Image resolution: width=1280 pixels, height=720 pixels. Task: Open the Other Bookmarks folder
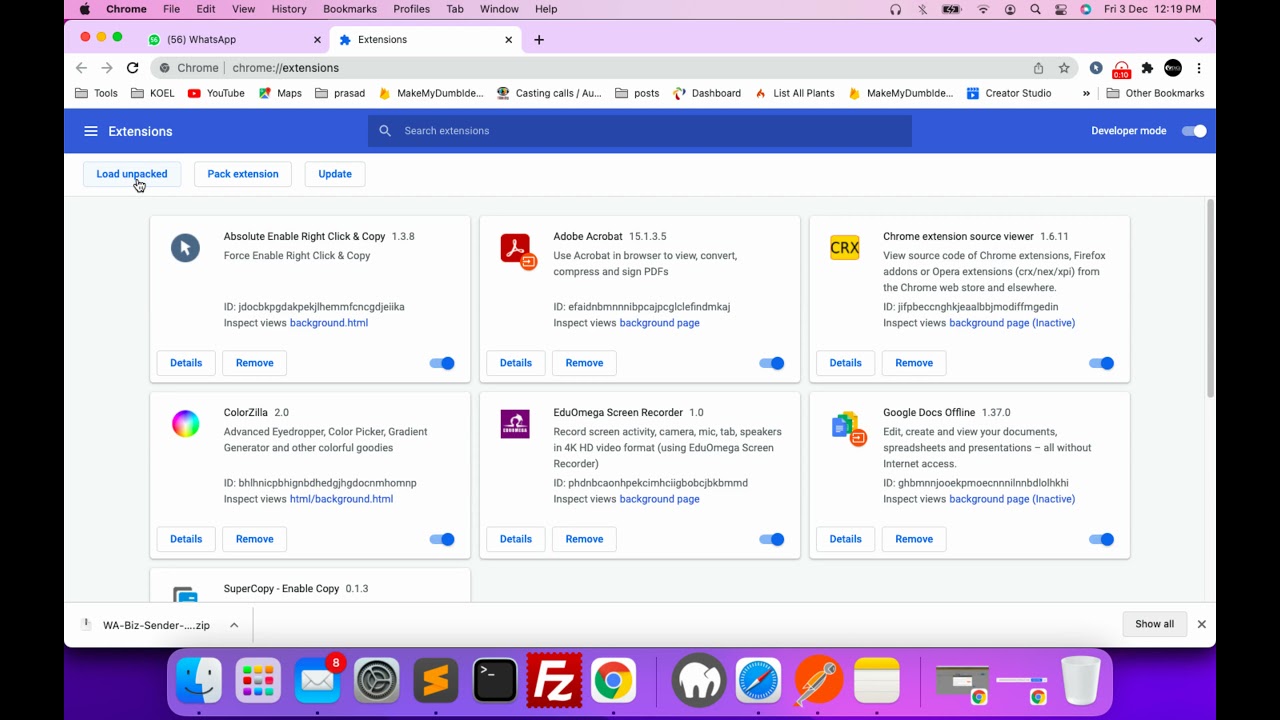(1156, 93)
